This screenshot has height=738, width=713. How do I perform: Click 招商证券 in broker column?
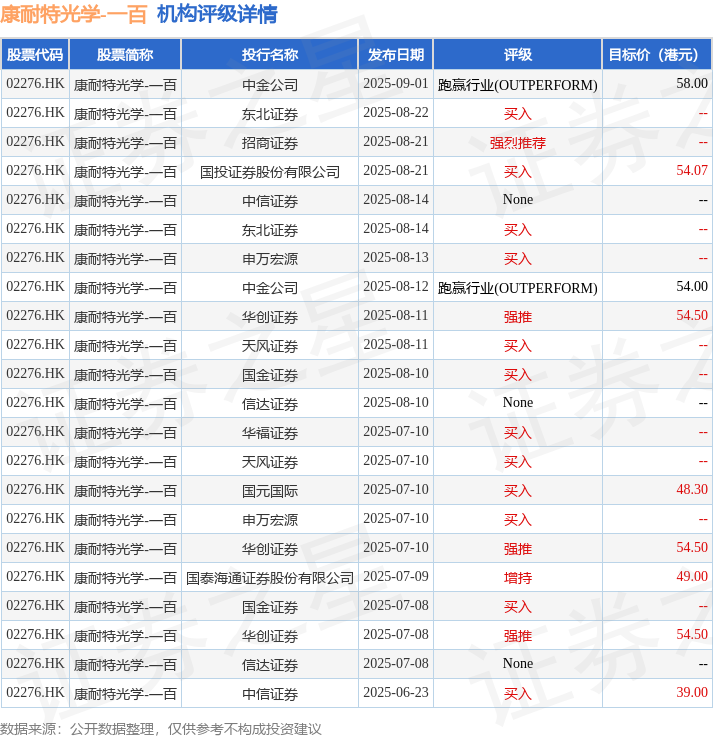click(270, 143)
